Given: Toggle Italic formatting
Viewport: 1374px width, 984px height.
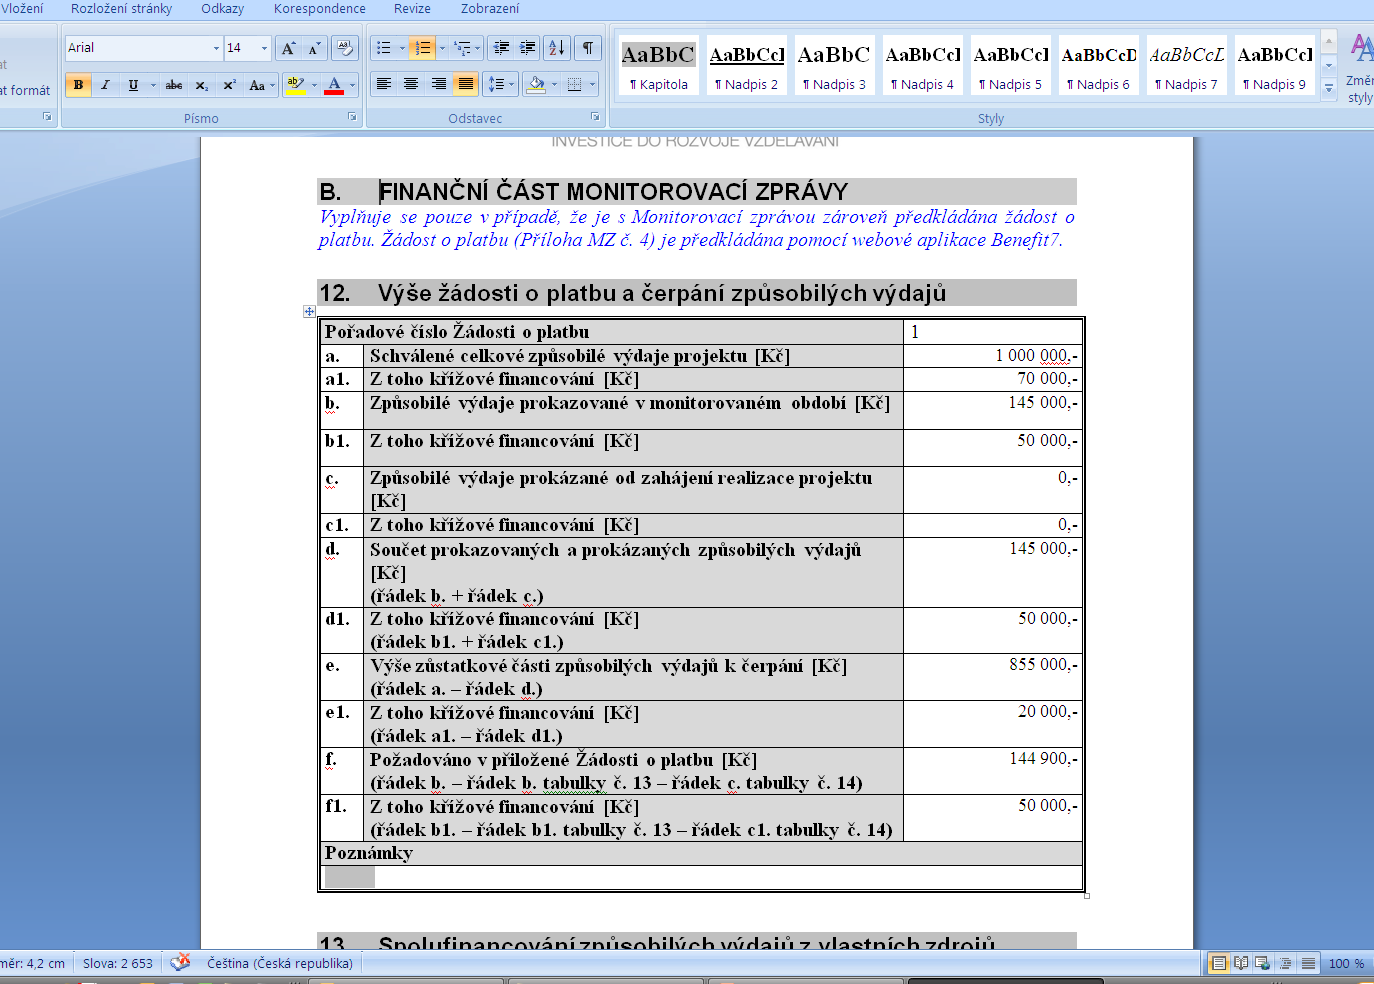Looking at the screenshot, I should (105, 85).
